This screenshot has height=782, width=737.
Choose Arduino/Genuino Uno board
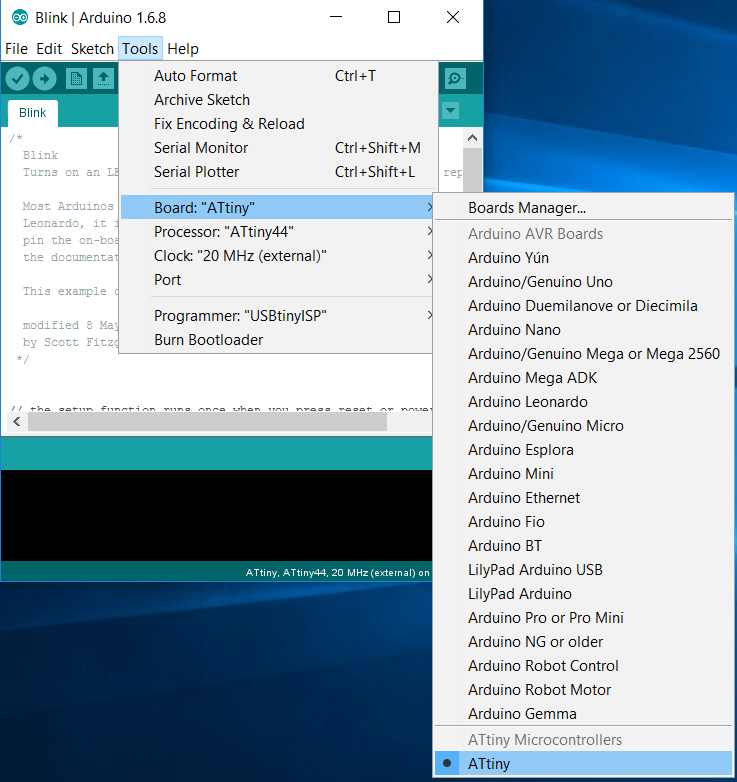tap(583, 282)
